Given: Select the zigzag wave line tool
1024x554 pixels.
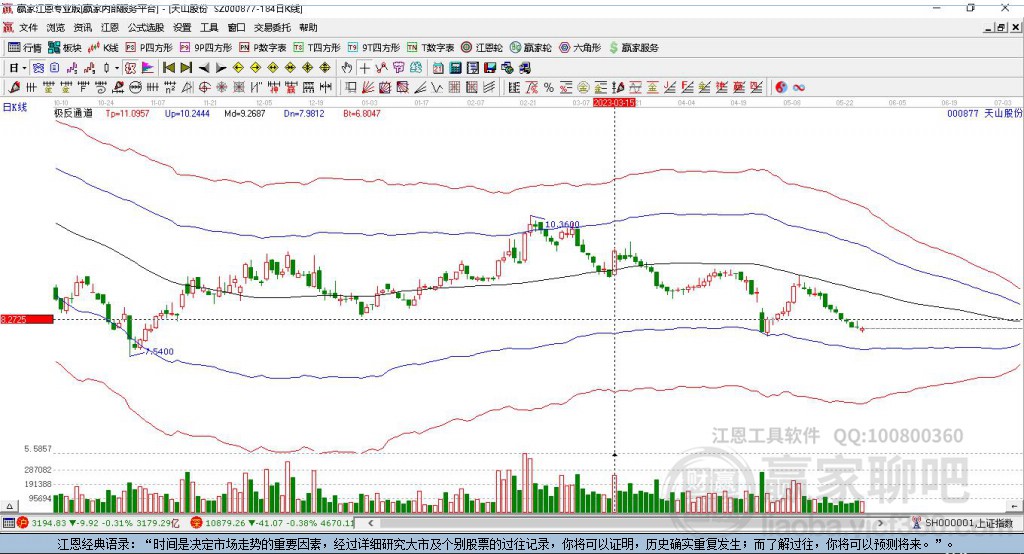Looking at the screenshot, I should coord(437,87).
